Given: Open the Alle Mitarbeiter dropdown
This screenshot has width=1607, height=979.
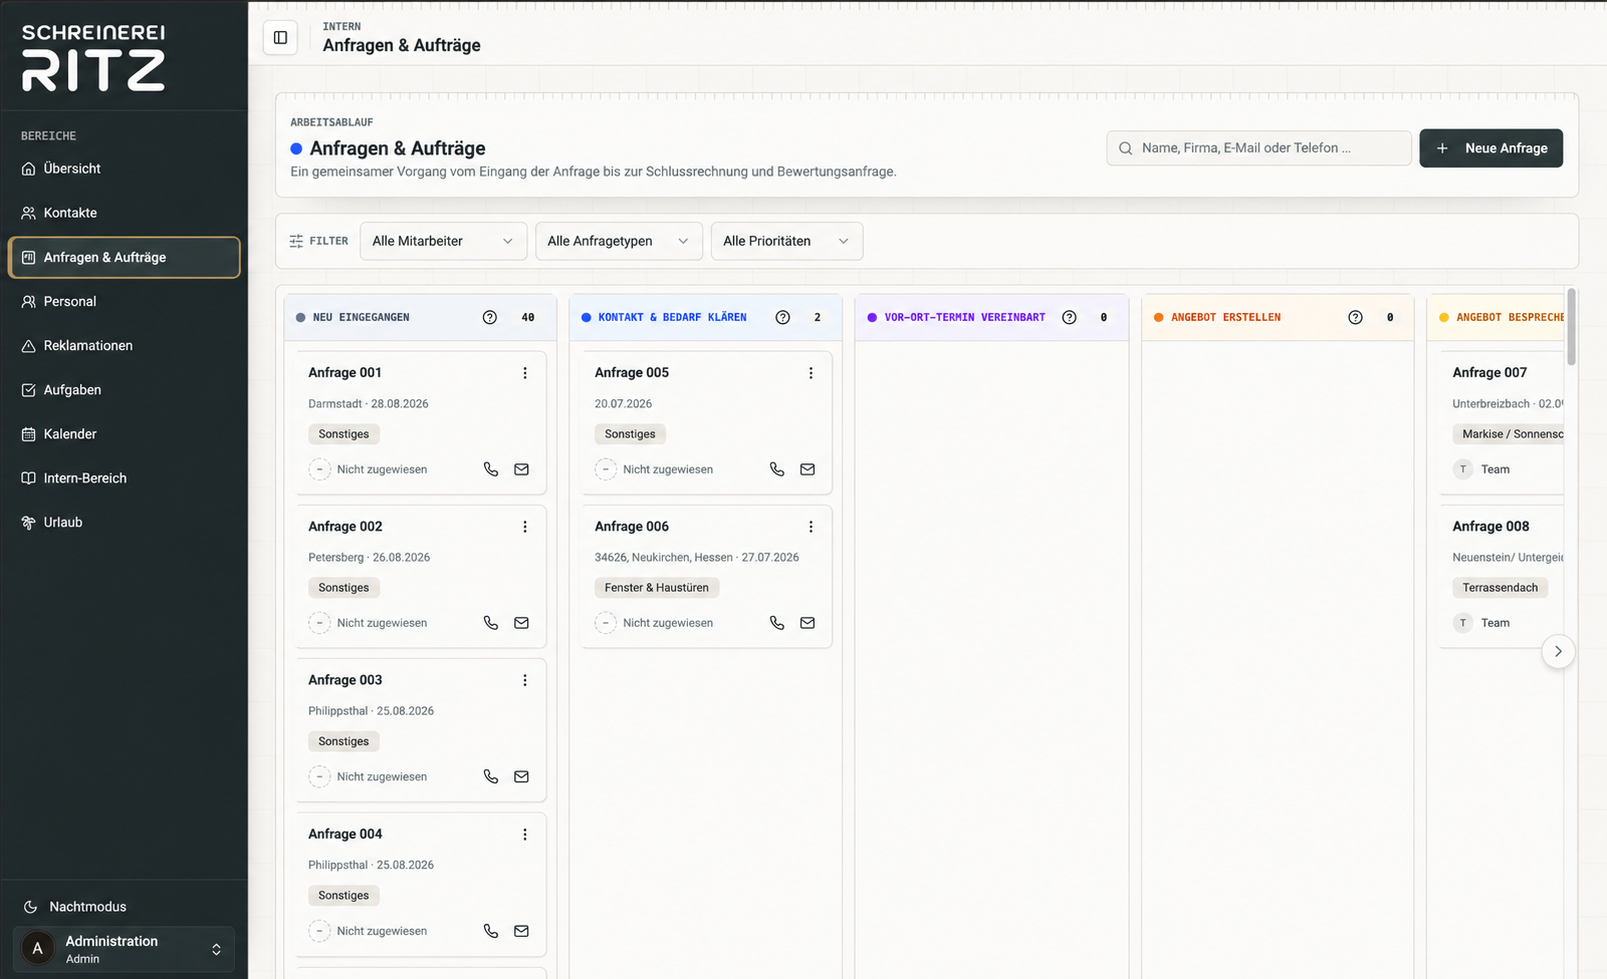Looking at the screenshot, I should click(443, 241).
